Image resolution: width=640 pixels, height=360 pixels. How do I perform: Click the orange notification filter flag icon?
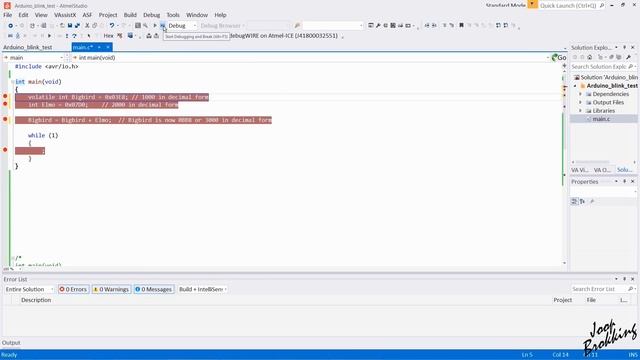tap(532, 4)
